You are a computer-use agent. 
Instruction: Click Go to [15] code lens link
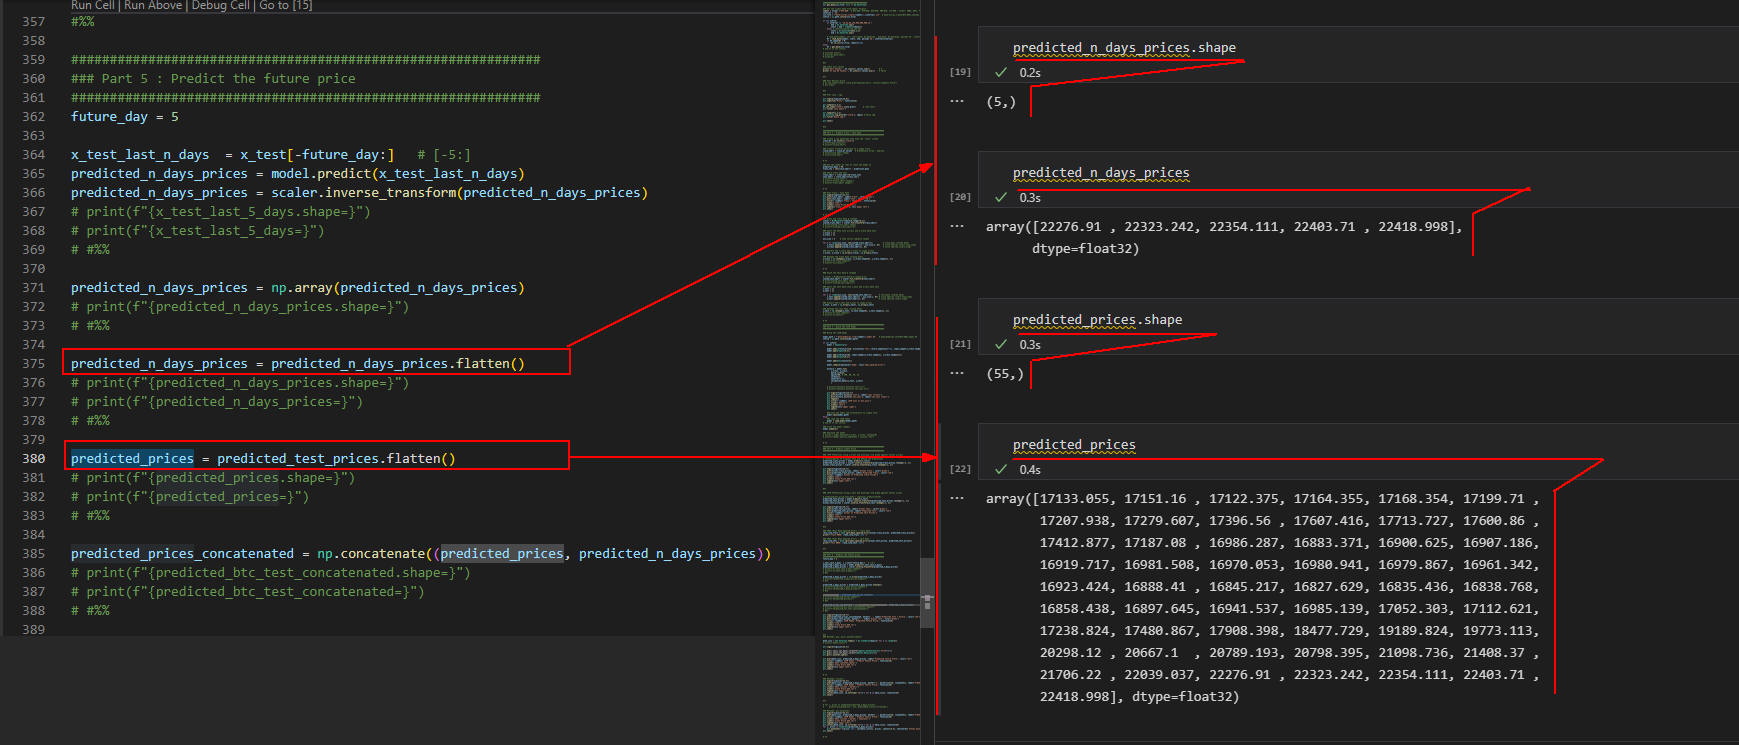point(286,5)
